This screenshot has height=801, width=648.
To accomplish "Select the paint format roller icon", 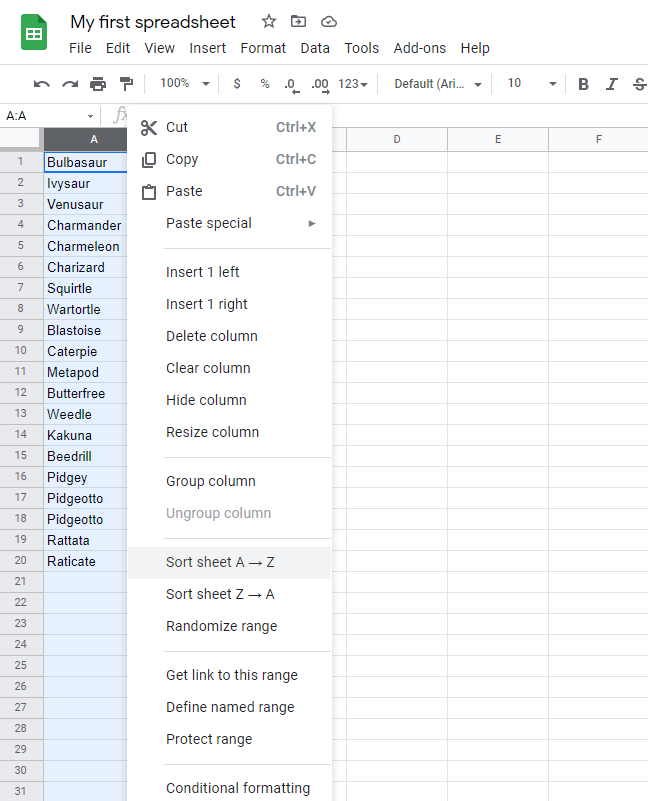I will (x=126, y=84).
